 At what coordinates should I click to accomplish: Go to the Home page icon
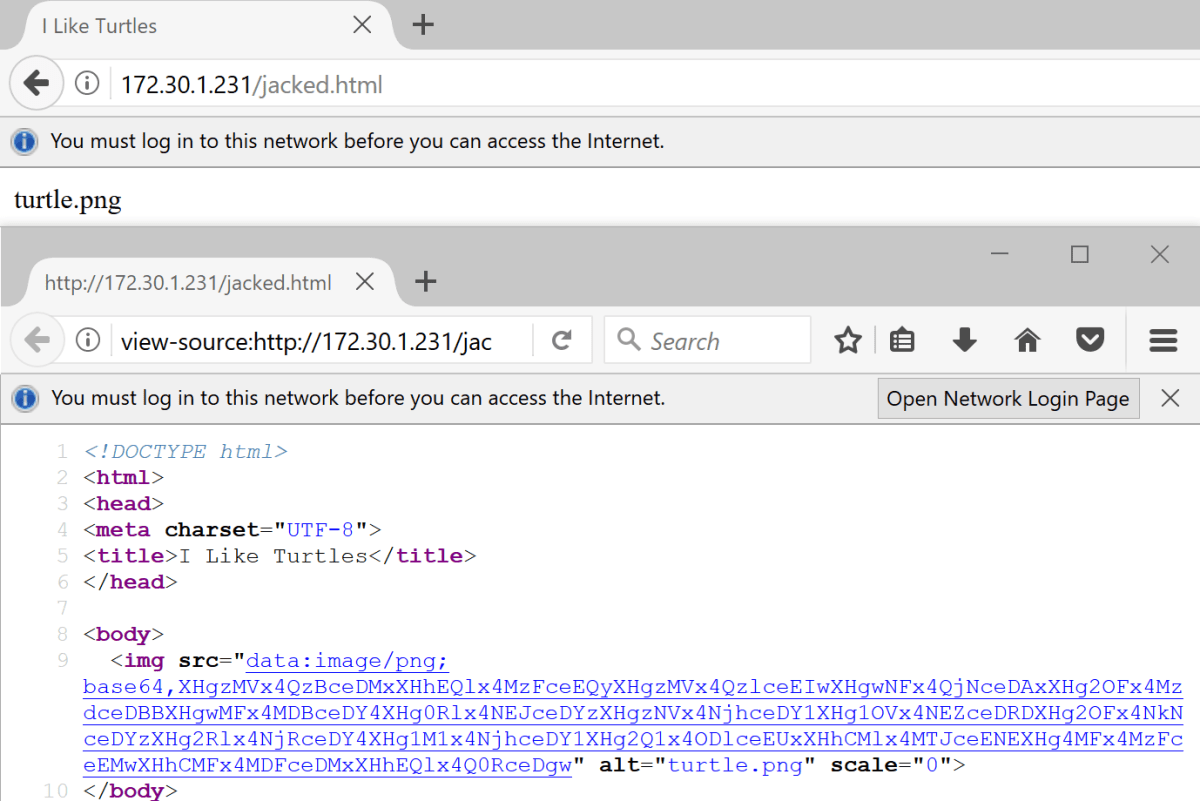click(x=1027, y=341)
